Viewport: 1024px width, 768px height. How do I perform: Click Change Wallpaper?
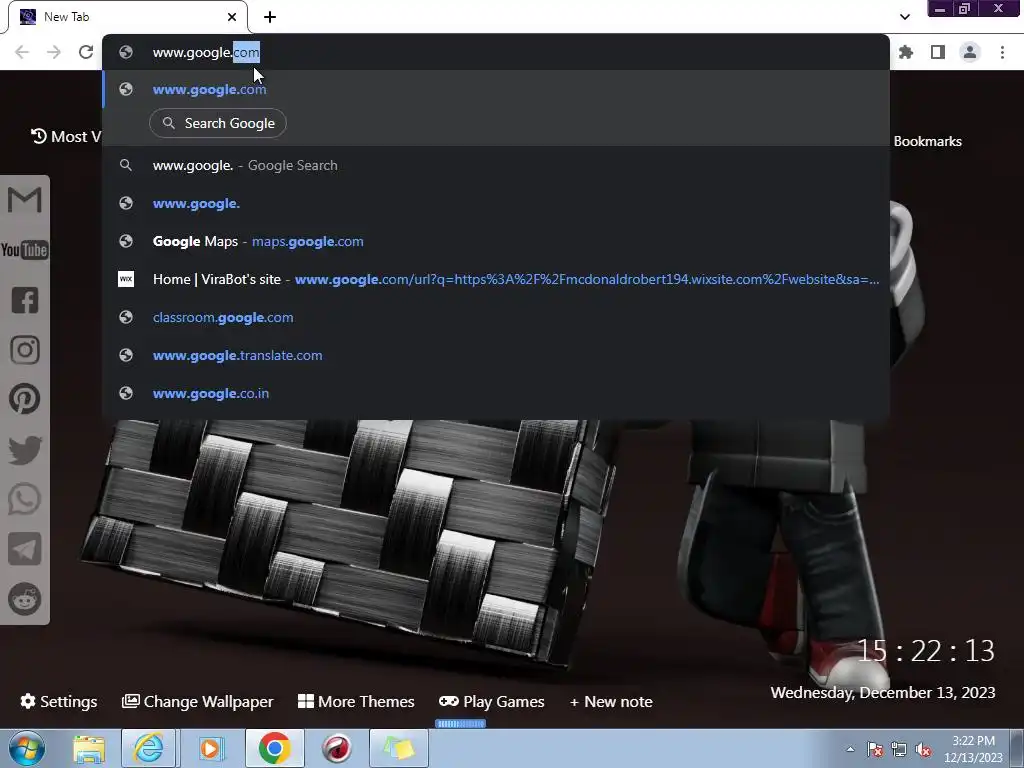coord(198,701)
